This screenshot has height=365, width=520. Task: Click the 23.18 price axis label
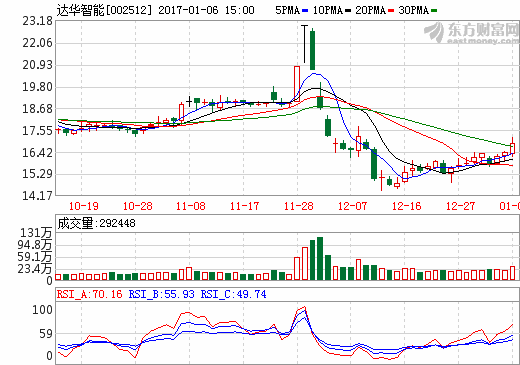click(x=37, y=21)
